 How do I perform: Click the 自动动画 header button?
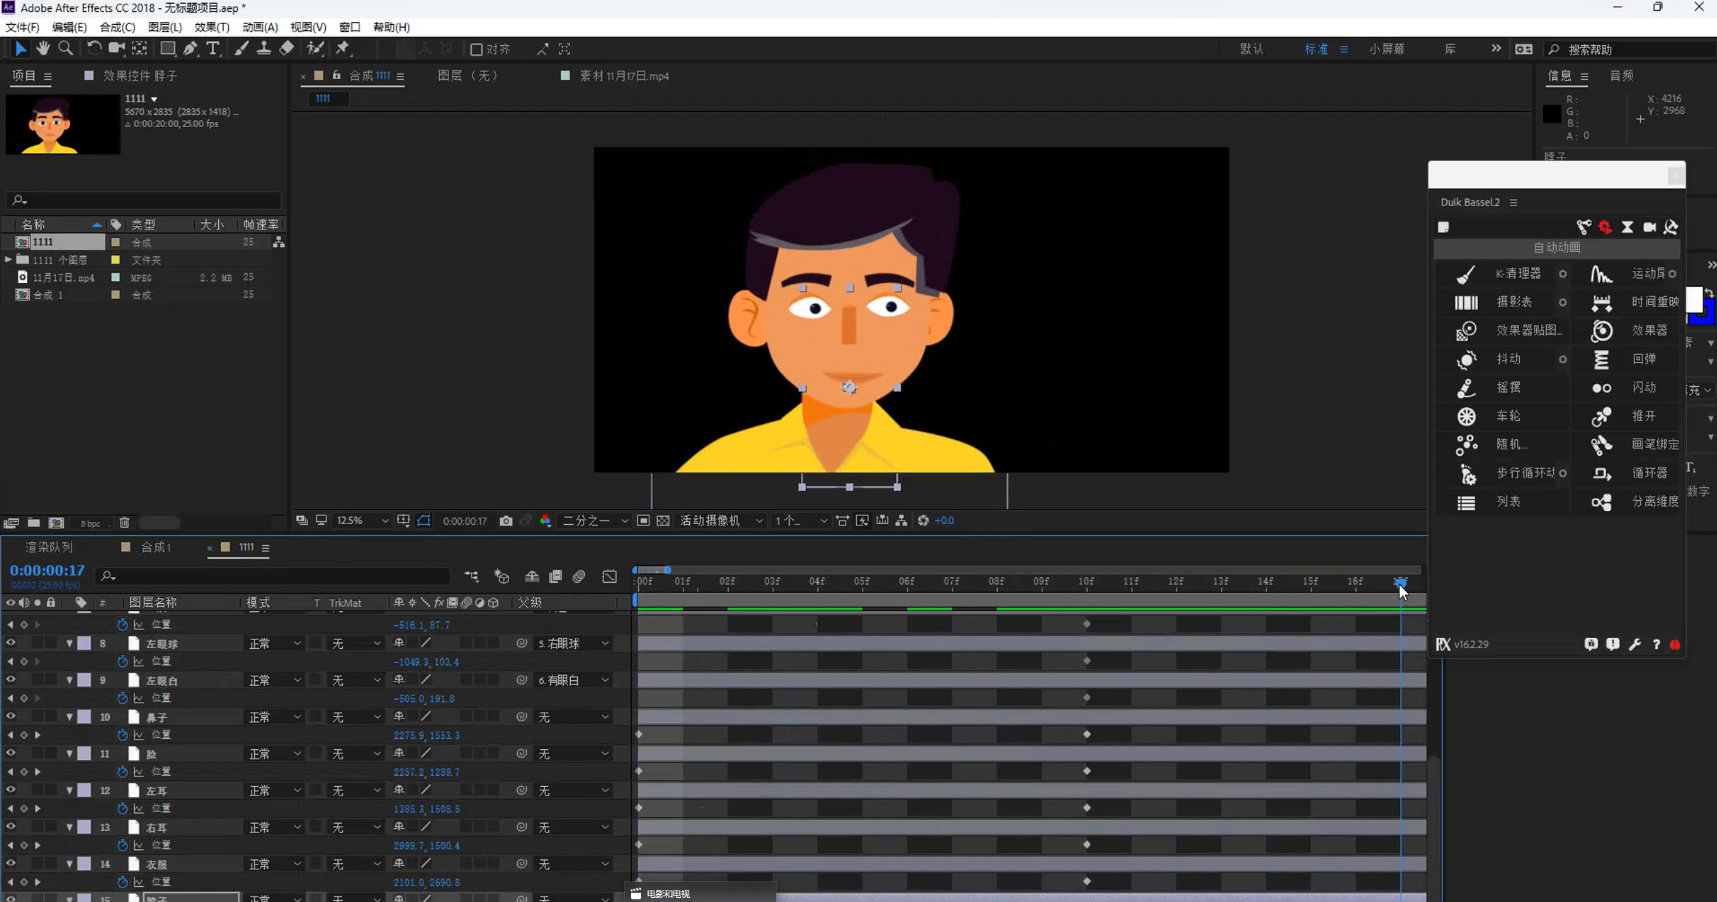point(1556,248)
